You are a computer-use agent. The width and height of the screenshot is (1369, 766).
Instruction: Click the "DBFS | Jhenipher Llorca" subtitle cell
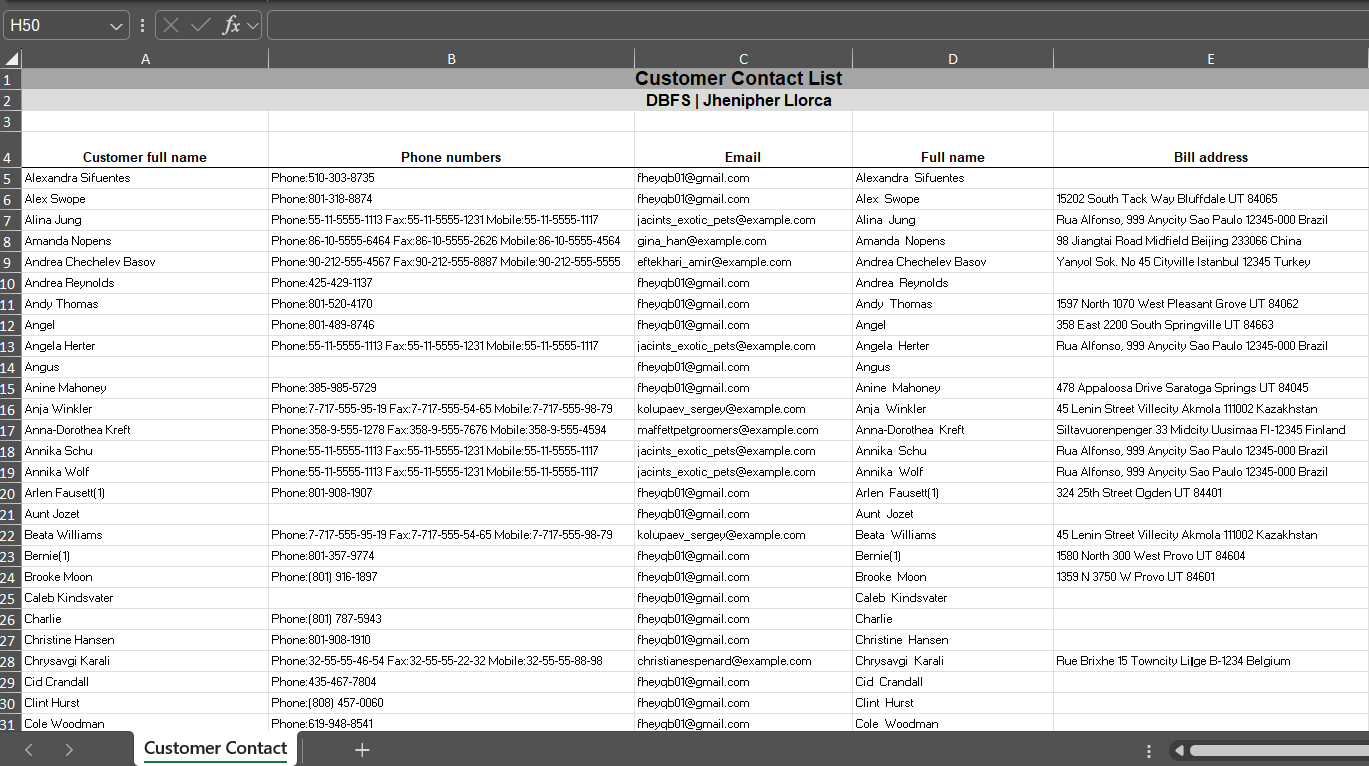(695, 100)
